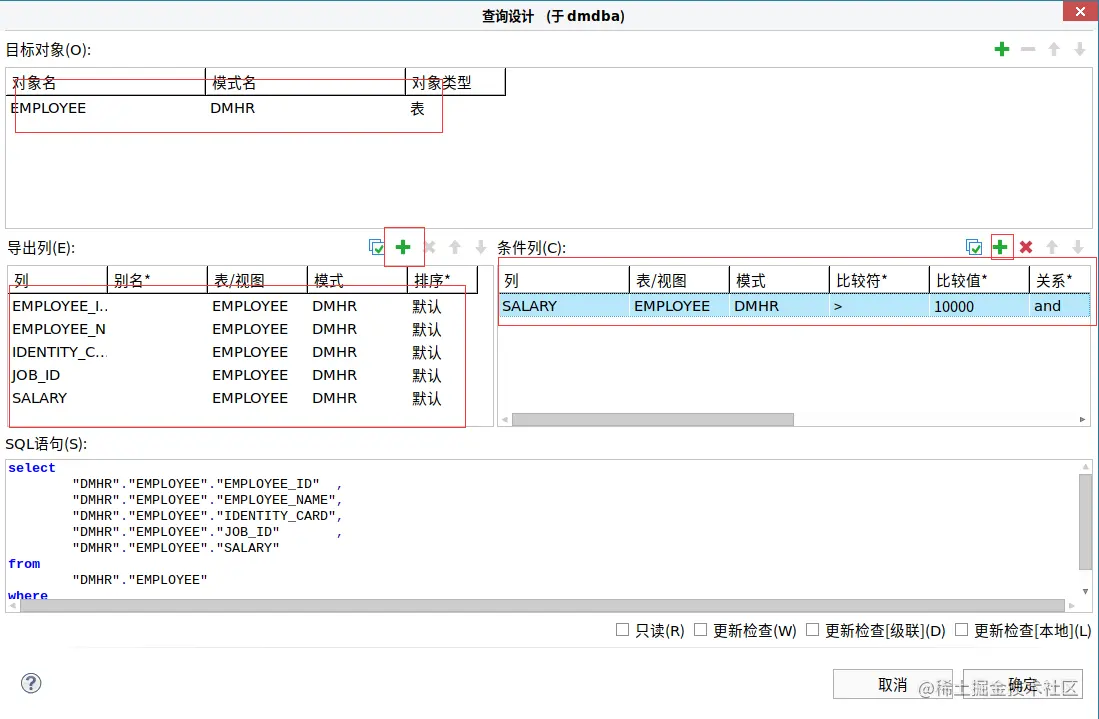Remove target object with minus icon
The height and width of the screenshot is (719, 1099).
(x=1028, y=49)
